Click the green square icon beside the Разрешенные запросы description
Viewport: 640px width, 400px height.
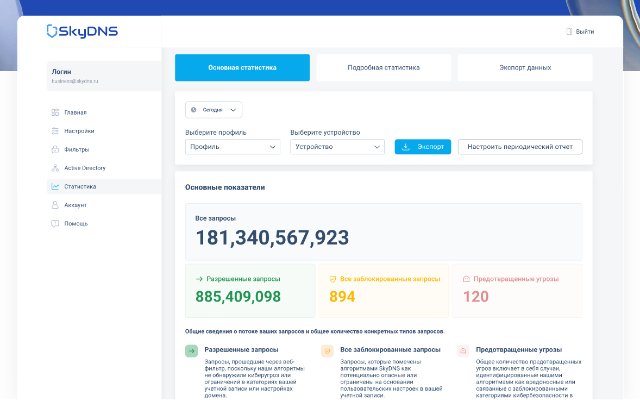pos(191,351)
